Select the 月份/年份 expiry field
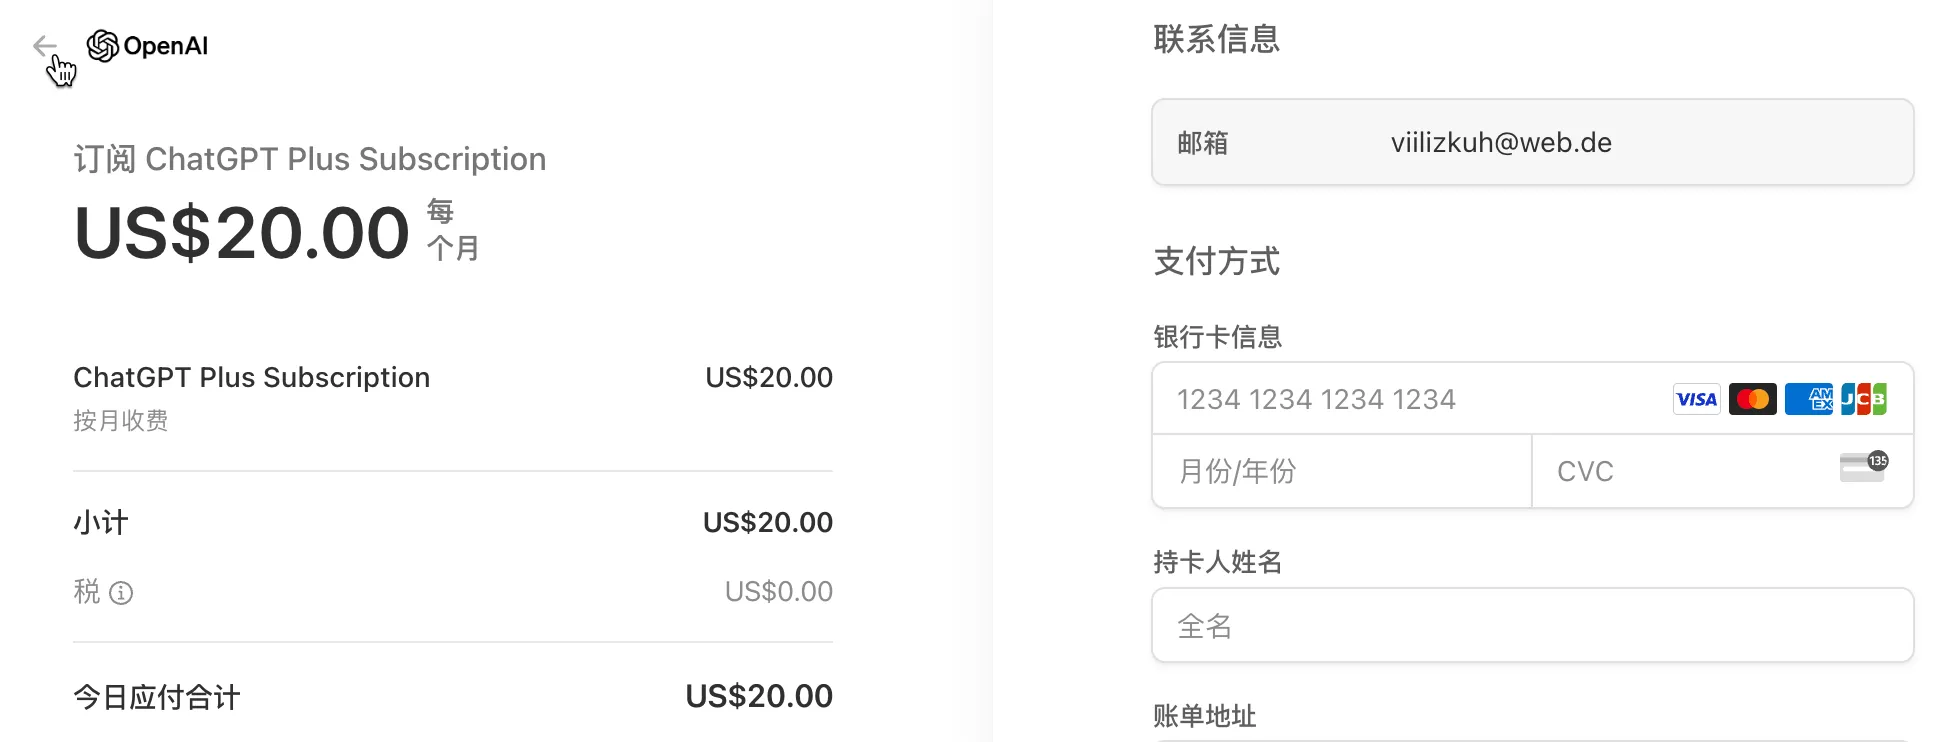Screen dimensions: 1952x742 coord(1340,471)
